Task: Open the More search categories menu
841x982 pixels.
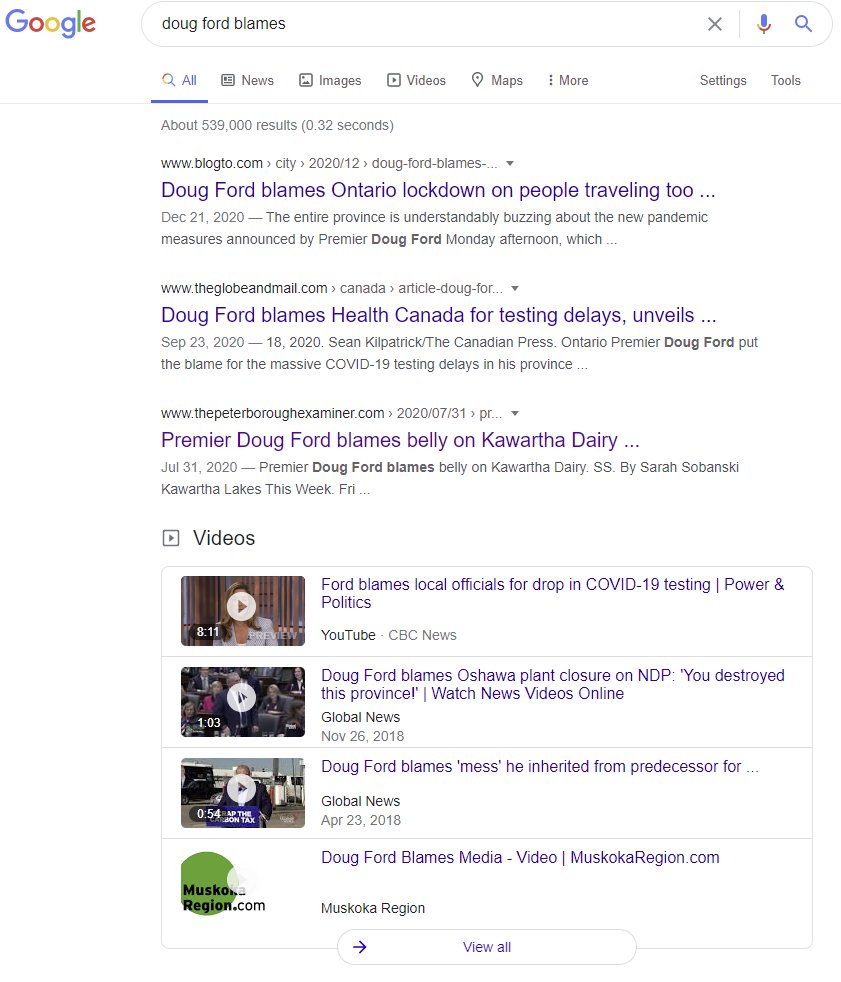Action: tap(567, 80)
